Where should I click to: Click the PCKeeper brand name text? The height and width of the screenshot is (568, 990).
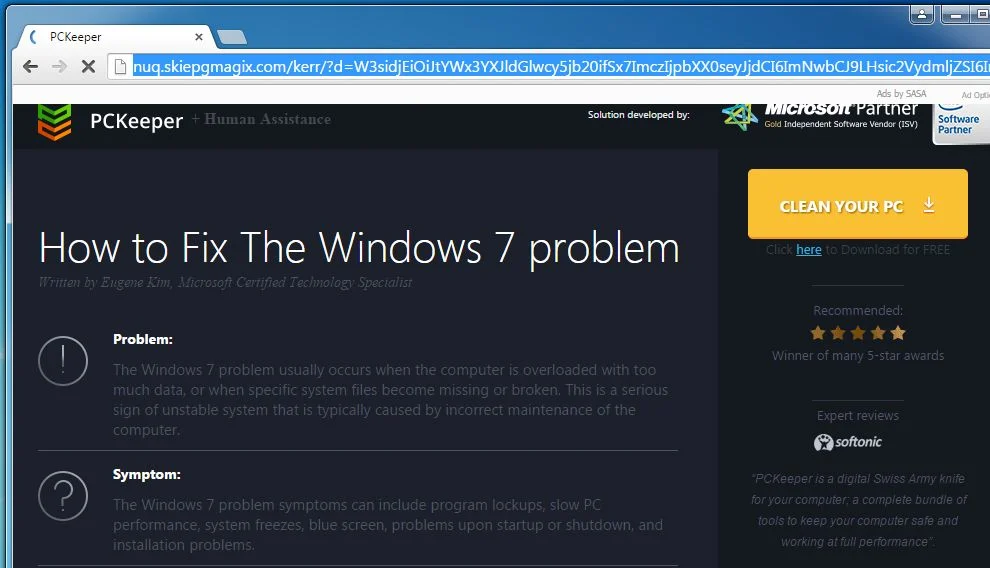click(x=136, y=121)
